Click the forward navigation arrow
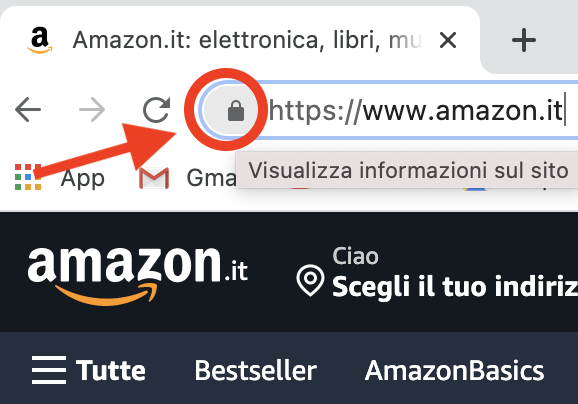This screenshot has width=578, height=404. (x=92, y=109)
